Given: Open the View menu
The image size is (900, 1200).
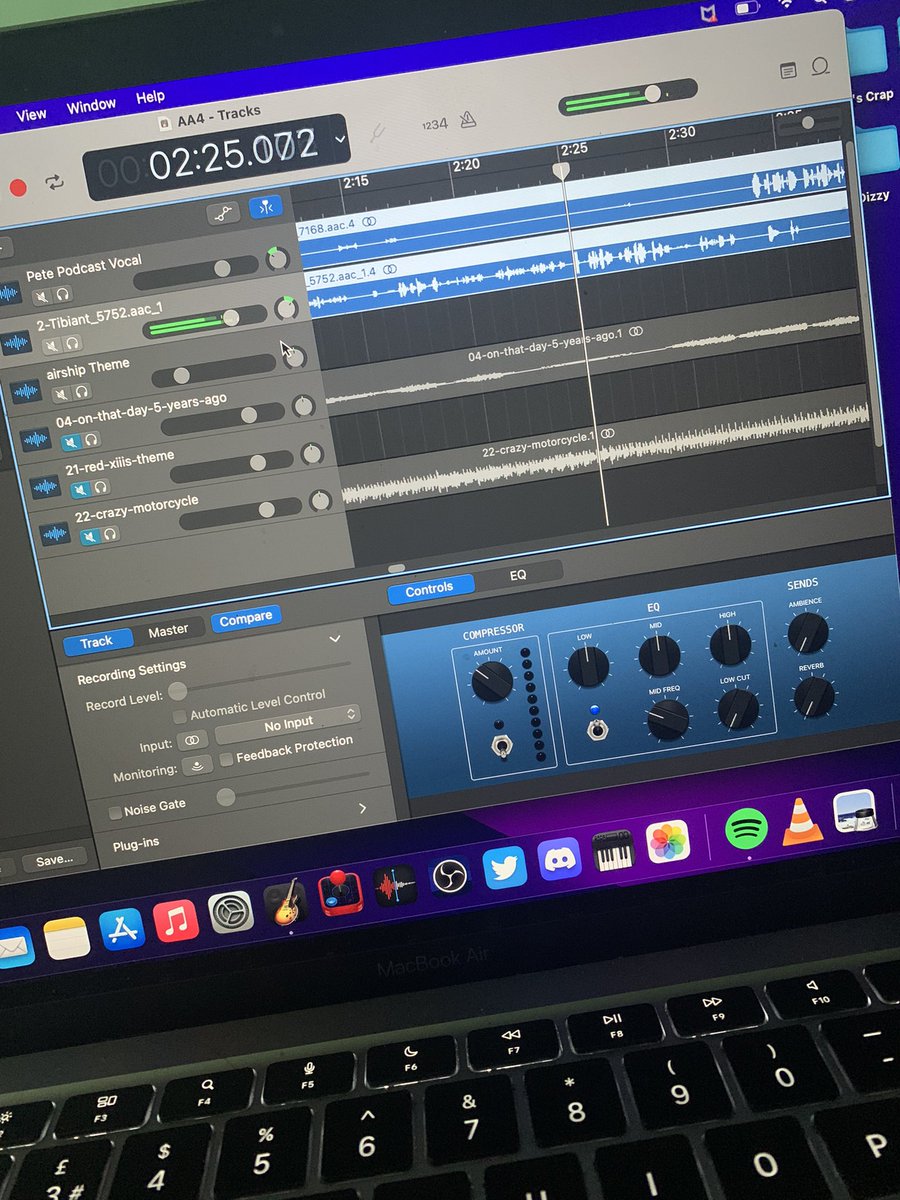Looking at the screenshot, I should [x=31, y=114].
